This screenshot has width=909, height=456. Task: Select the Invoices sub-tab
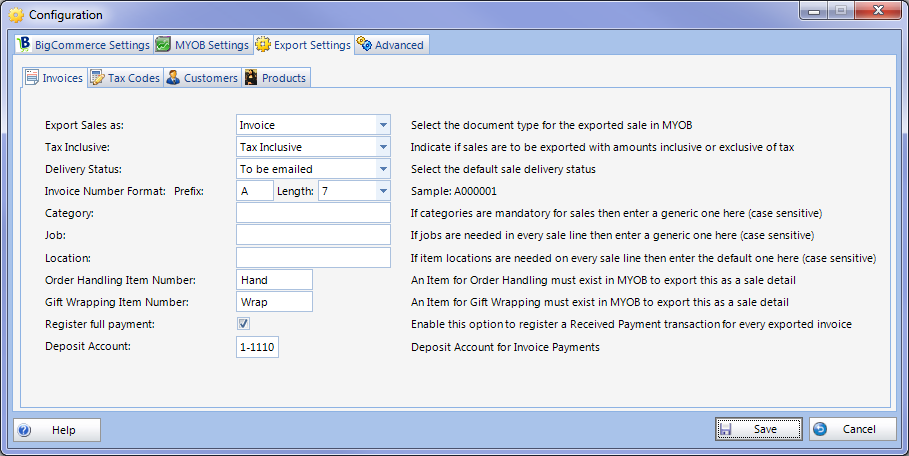[55, 77]
